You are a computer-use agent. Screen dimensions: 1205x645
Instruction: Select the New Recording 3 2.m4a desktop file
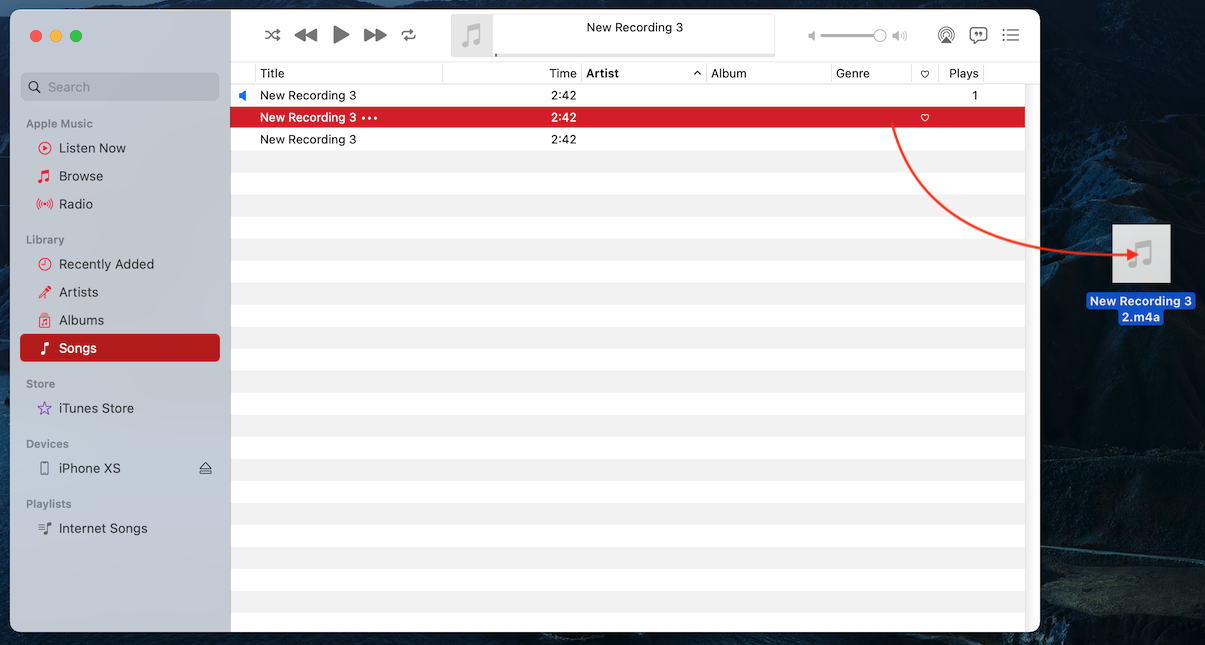coord(1141,254)
